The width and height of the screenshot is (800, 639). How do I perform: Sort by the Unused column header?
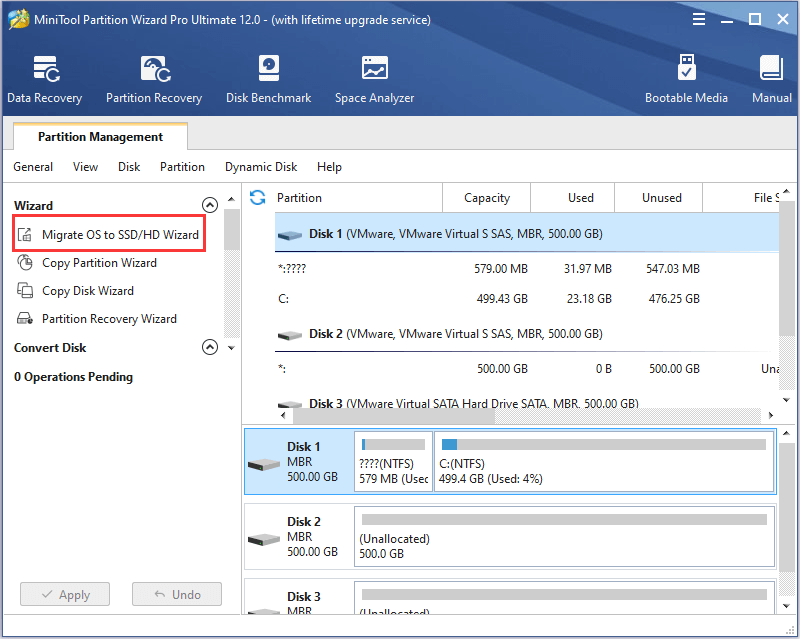pyautogui.click(x=659, y=198)
